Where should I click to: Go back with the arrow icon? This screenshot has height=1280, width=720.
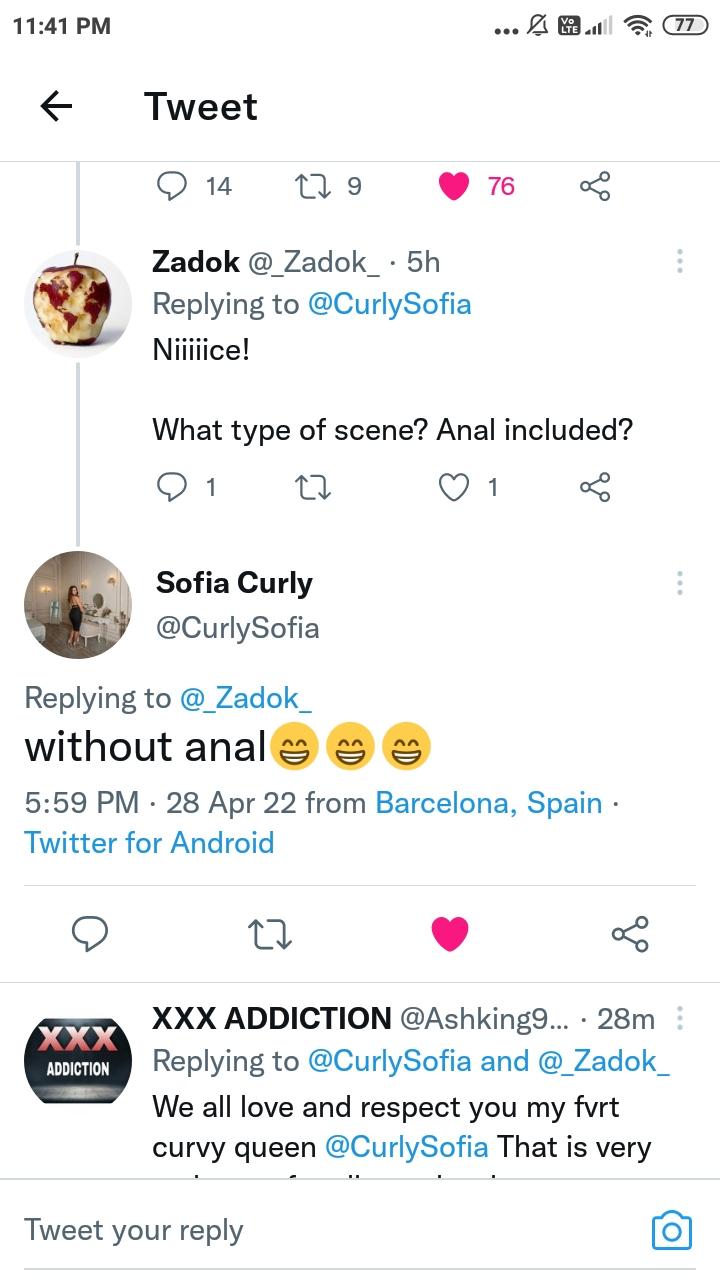(x=57, y=106)
